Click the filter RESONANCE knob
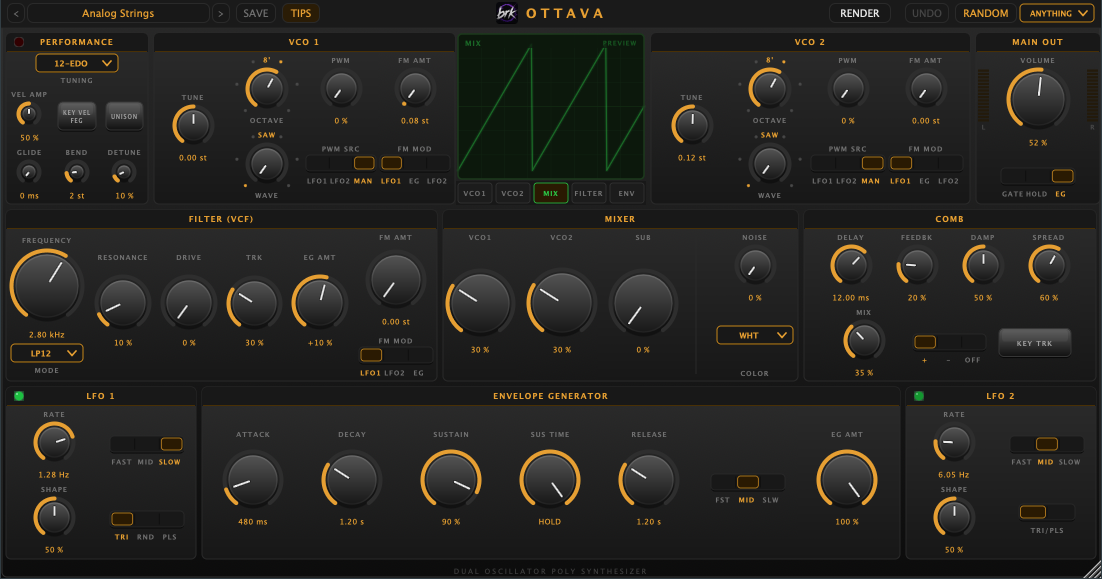 click(122, 304)
